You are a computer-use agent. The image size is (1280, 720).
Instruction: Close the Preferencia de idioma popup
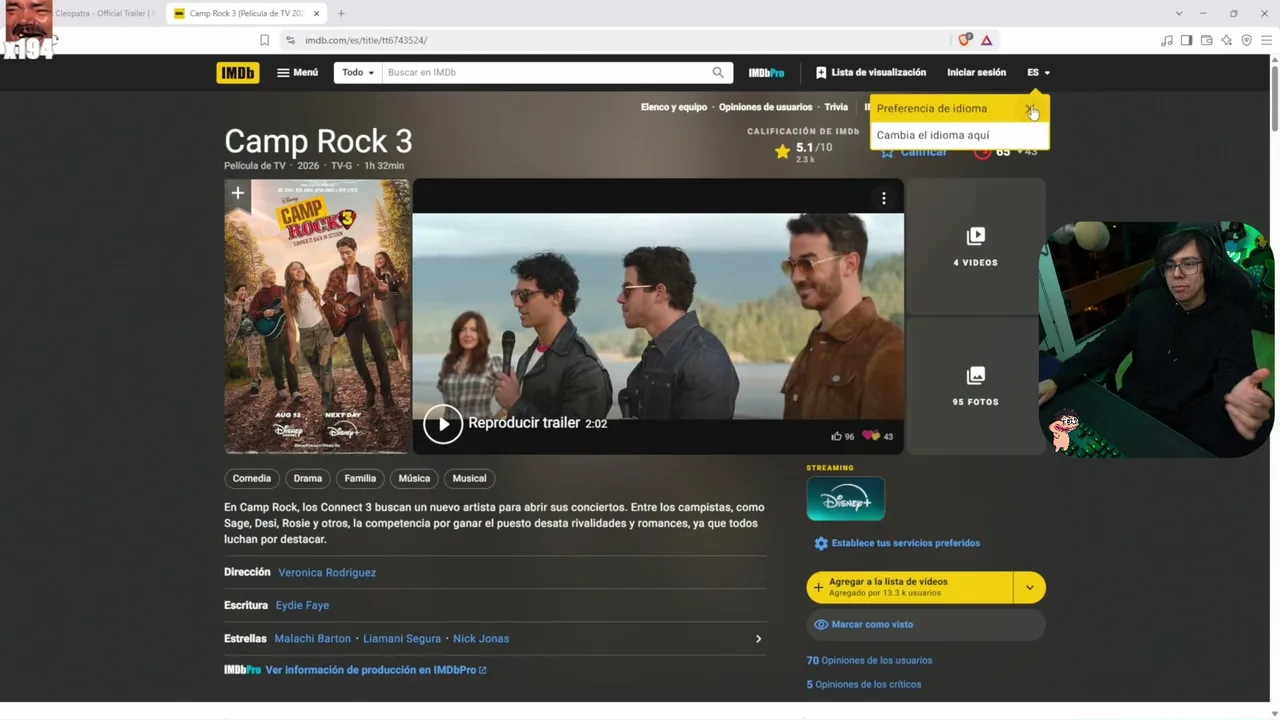1031,108
